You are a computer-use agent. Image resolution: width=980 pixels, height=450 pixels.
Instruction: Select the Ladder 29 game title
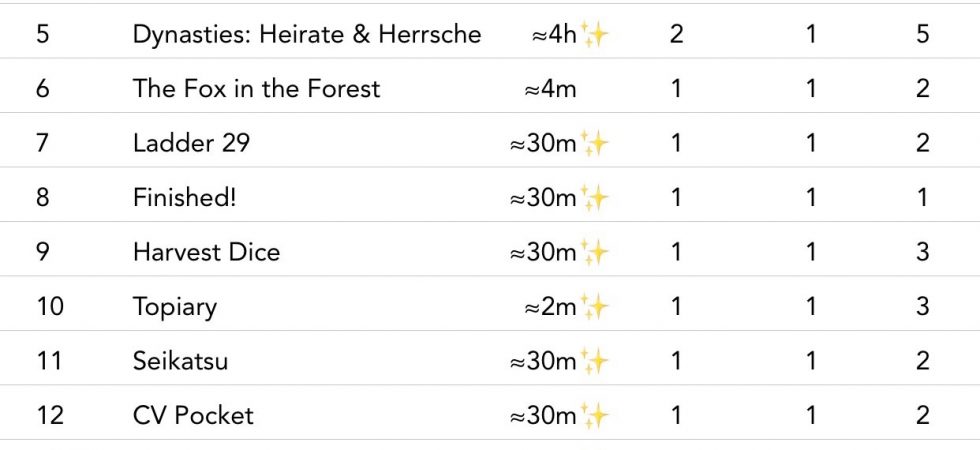coord(191,143)
